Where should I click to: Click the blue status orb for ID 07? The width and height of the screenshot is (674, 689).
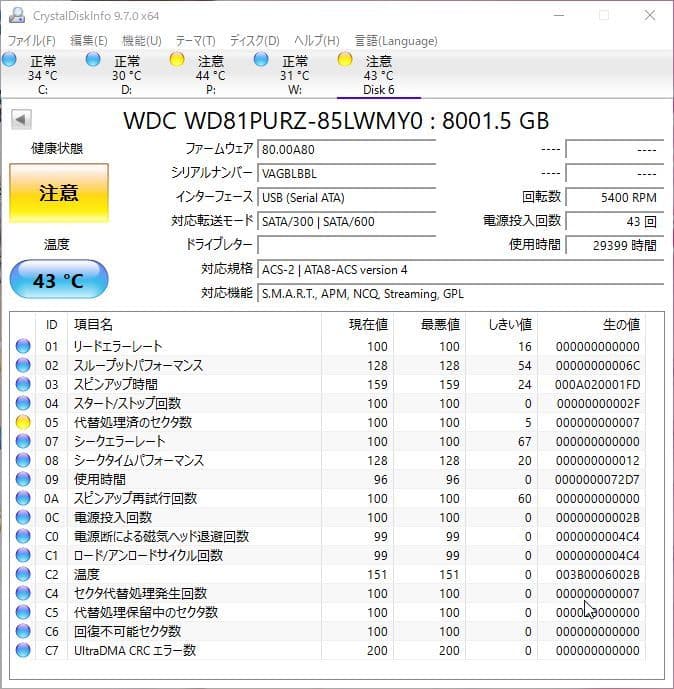pyautogui.click(x=23, y=441)
